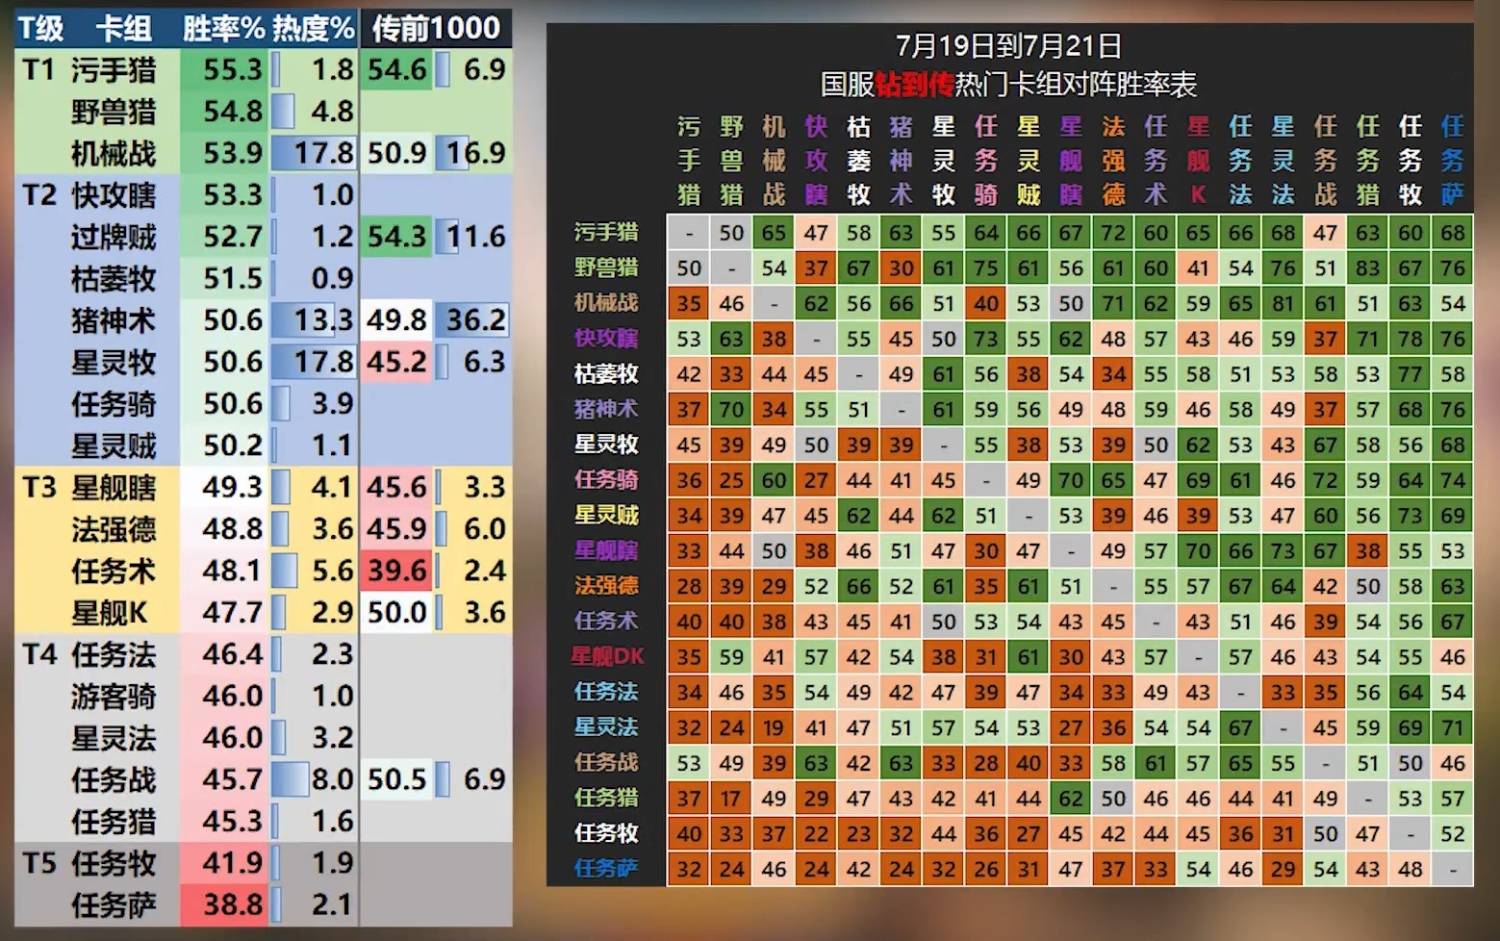Click cell 25 in 任务骑 matchup row
Image resolution: width=1500 pixels, height=941 pixels.
732,480
